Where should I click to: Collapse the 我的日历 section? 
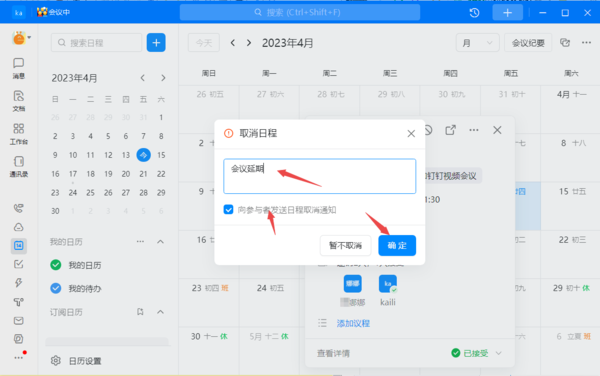pyautogui.click(x=160, y=241)
